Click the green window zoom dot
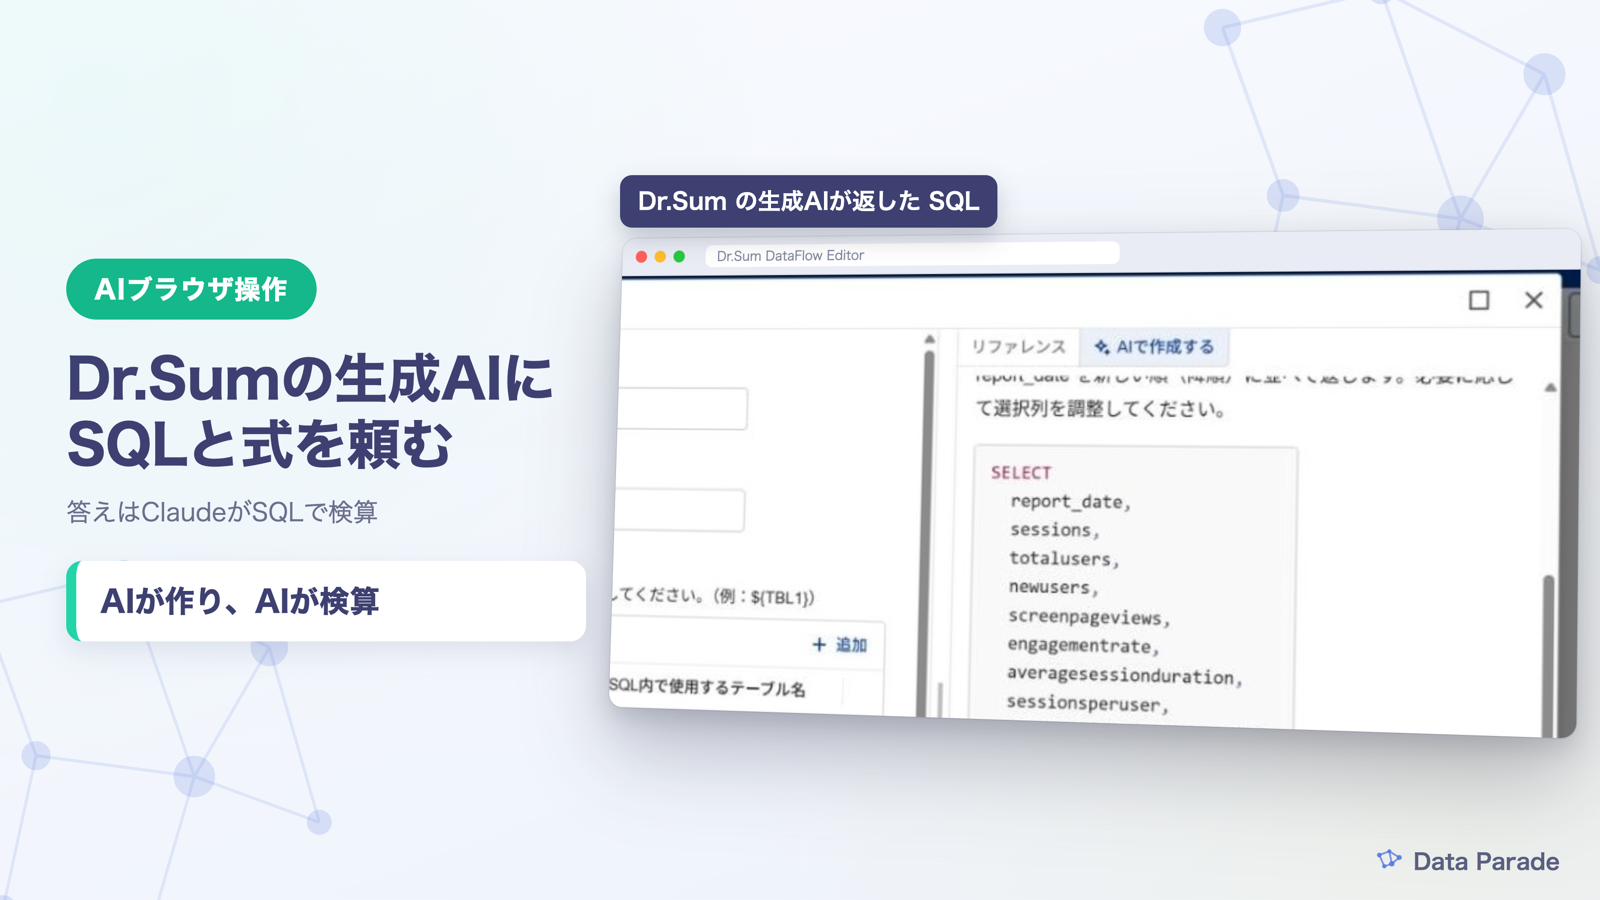This screenshot has height=900, width=1600. (x=679, y=256)
